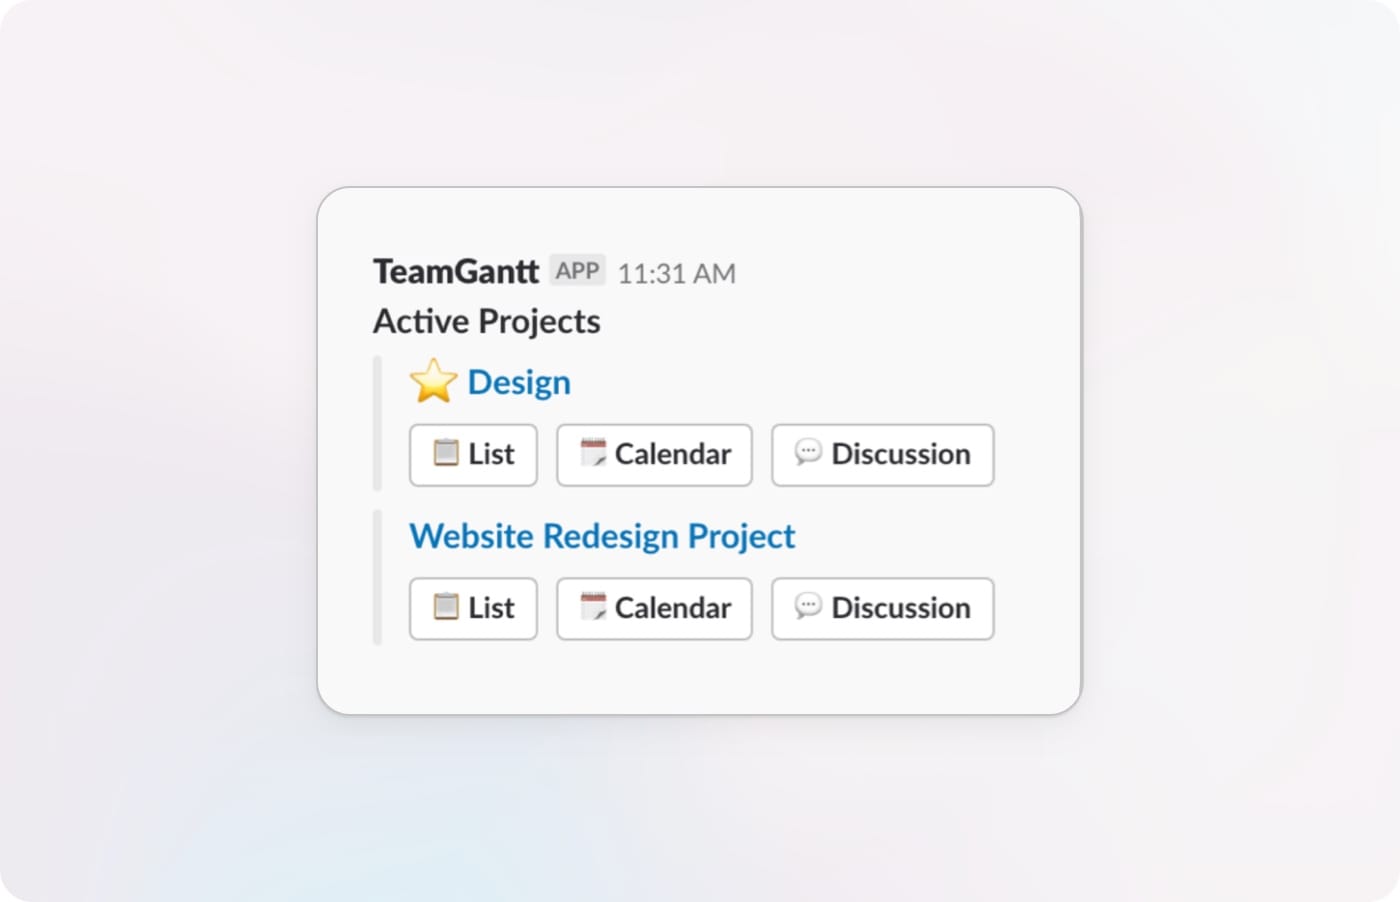The height and width of the screenshot is (902, 1400).
Task: Click the calendar icon in Design's Calendar button
Action: (x=593, y=453)
